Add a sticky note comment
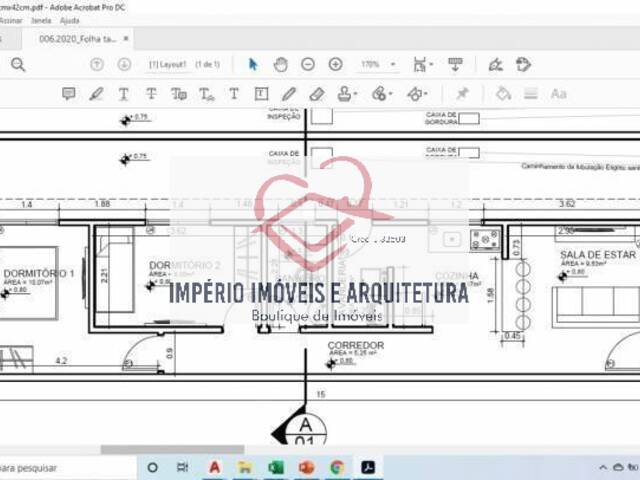This screenshot has width=640, height=480. point(69,94)
